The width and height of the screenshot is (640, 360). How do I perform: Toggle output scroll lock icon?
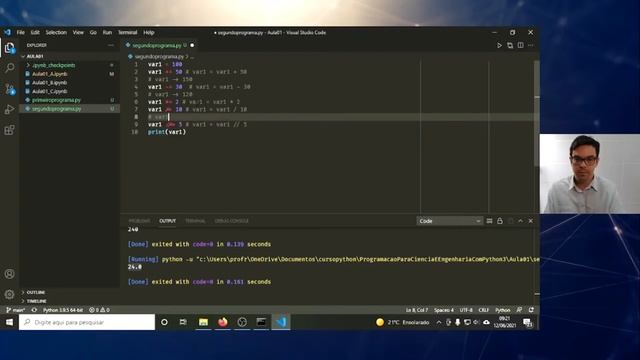point(500,221)
